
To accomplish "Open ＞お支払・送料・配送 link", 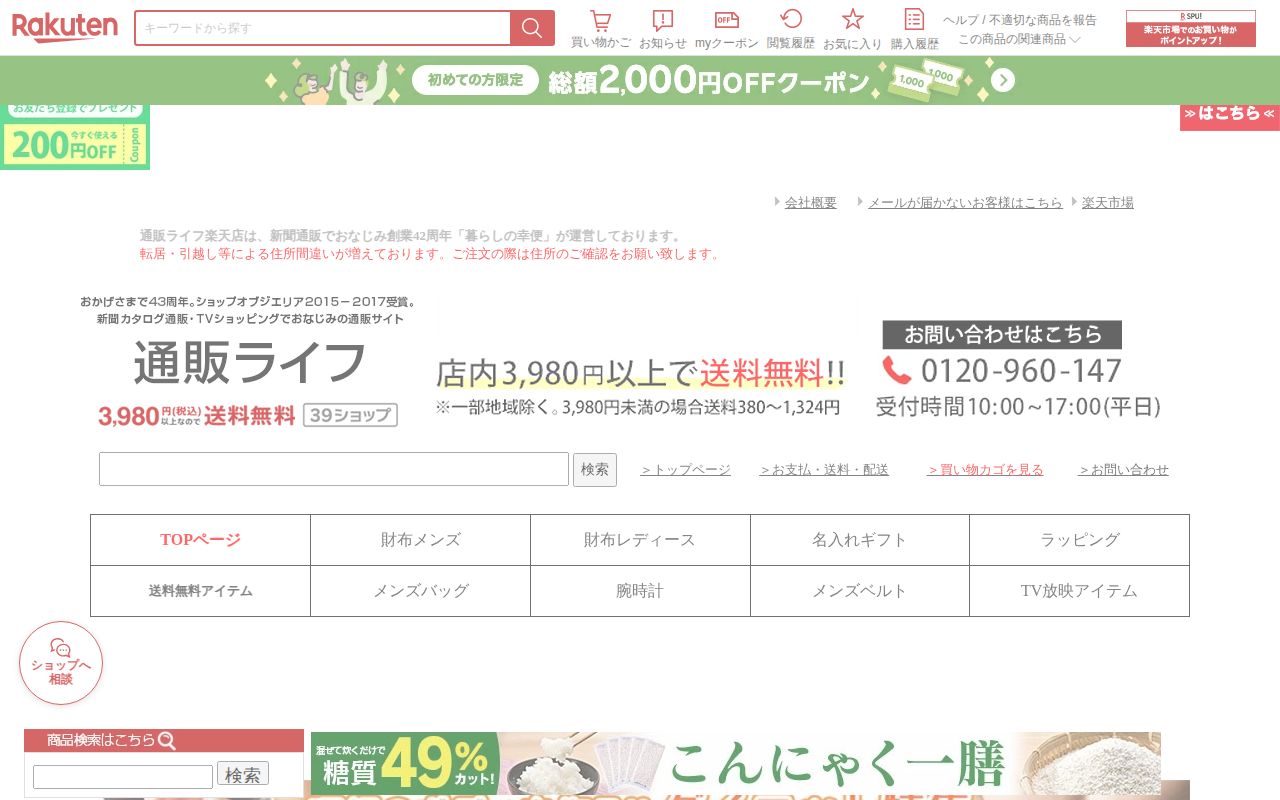I will click(824, 470).
